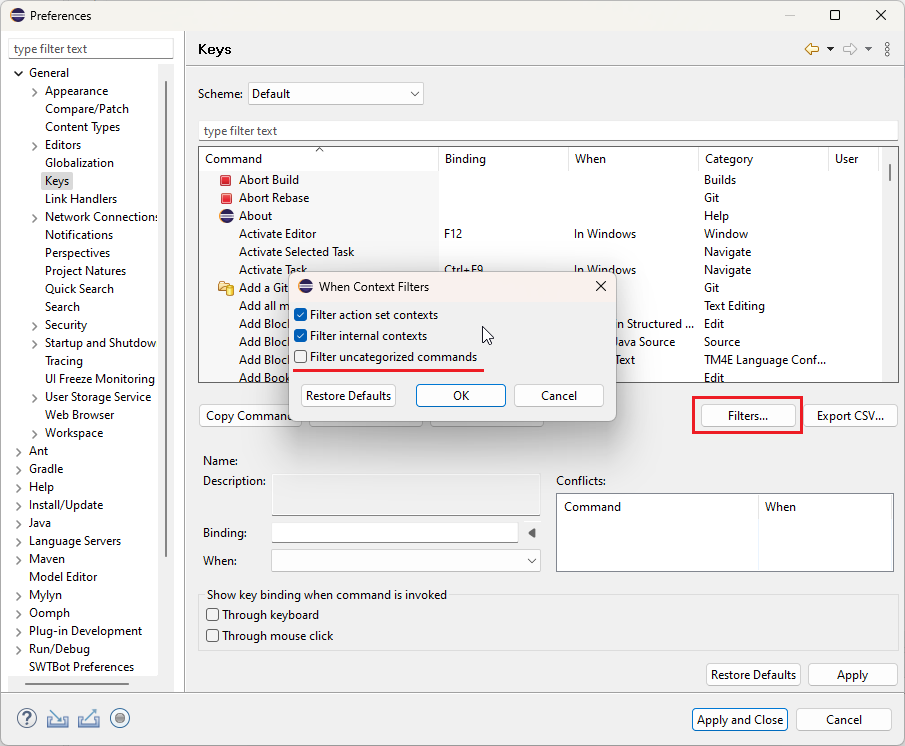
Task: Select Keys in the tree
Action: tap(57, 181)
